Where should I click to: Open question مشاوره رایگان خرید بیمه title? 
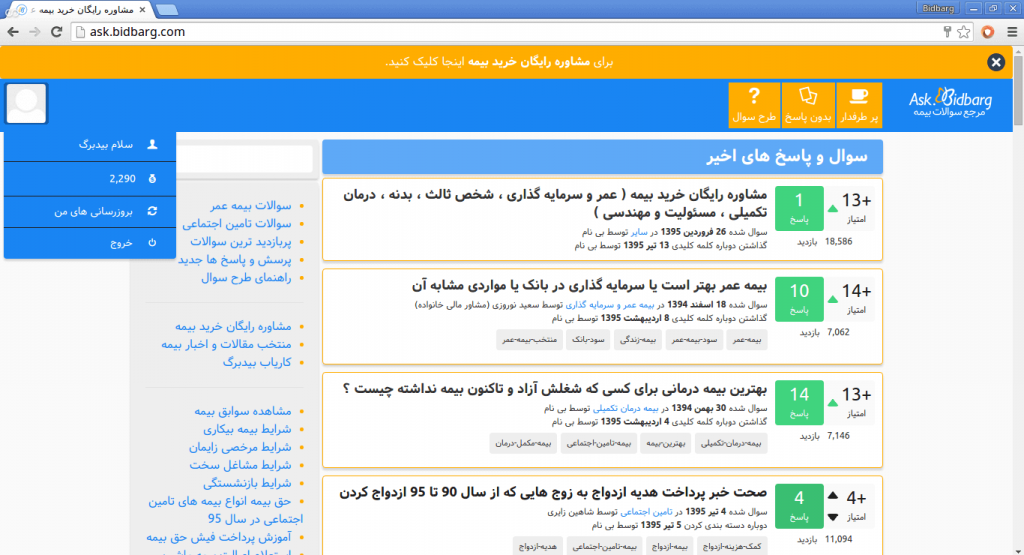tap(555, 204)
